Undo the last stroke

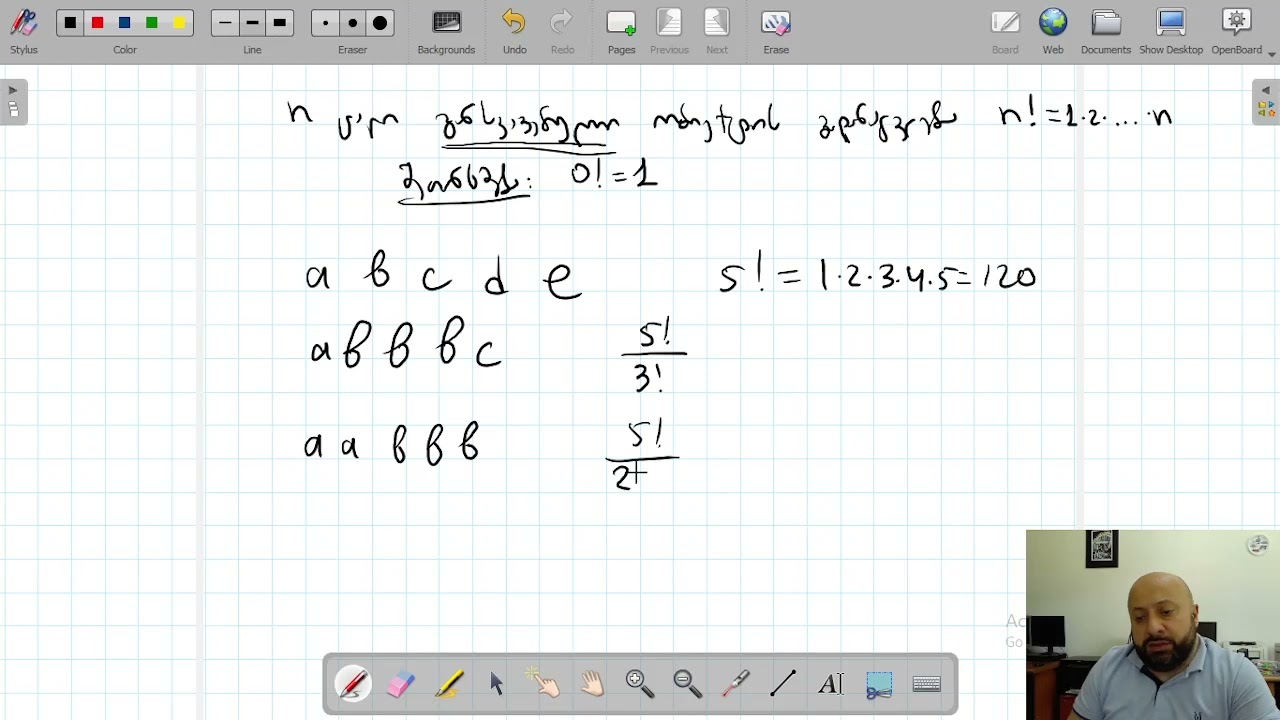click(x=514, y=32)
